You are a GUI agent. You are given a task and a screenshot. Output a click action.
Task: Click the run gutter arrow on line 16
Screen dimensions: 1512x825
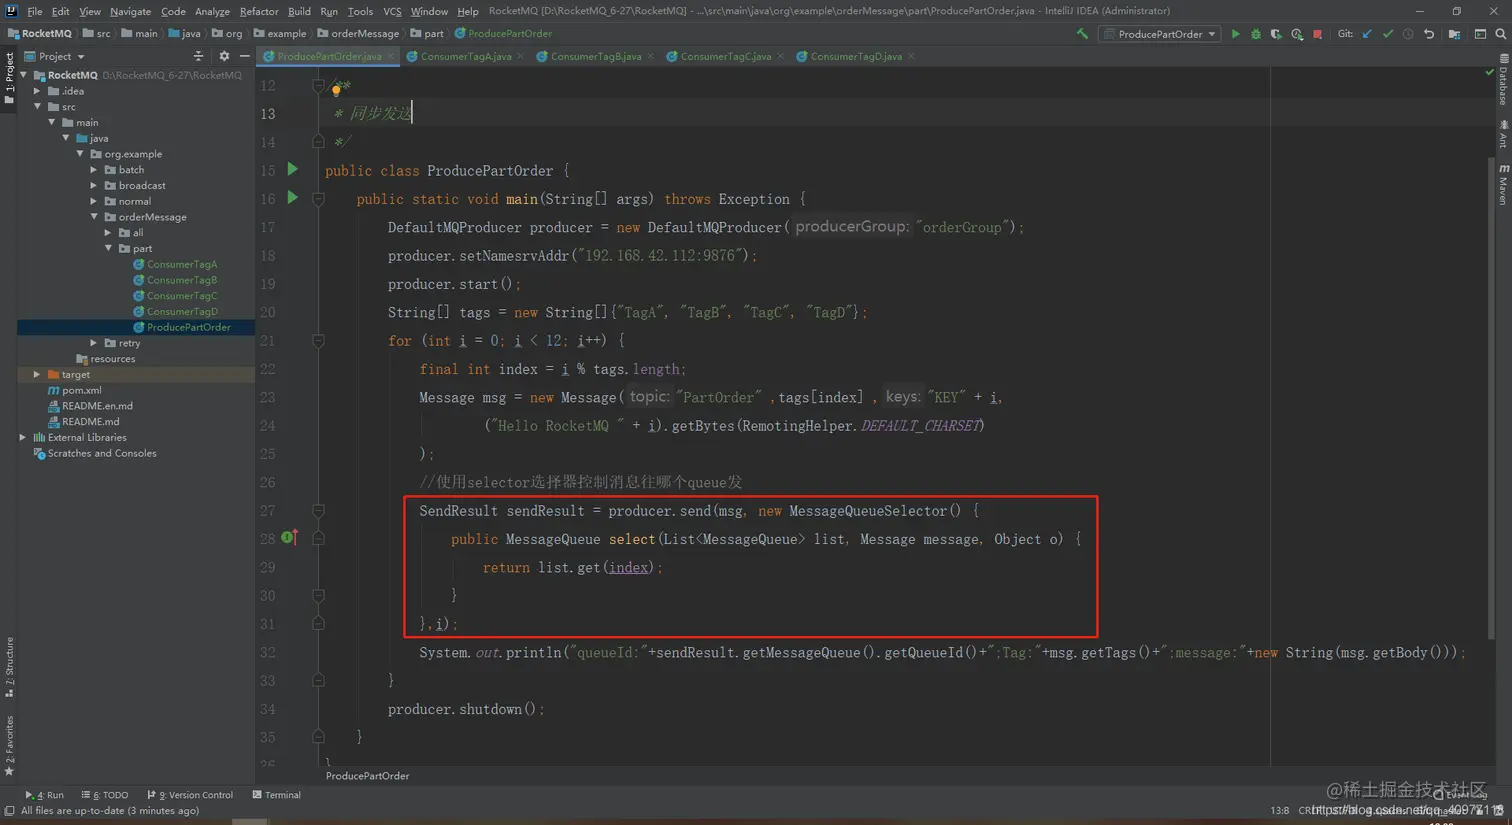(x=293, y=198)
